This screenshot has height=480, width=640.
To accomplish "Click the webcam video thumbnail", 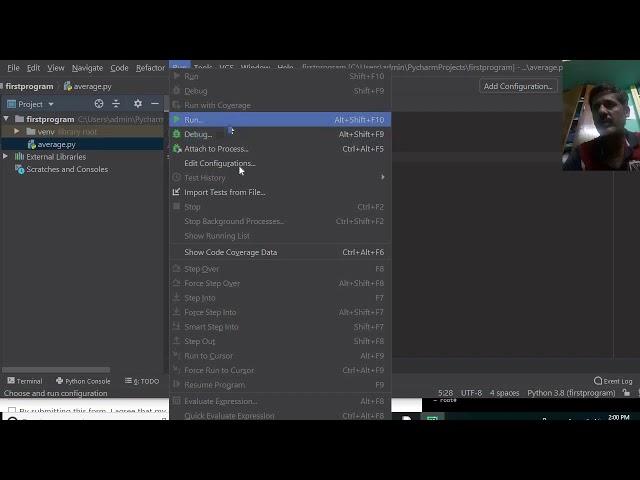I will (601, 116).
